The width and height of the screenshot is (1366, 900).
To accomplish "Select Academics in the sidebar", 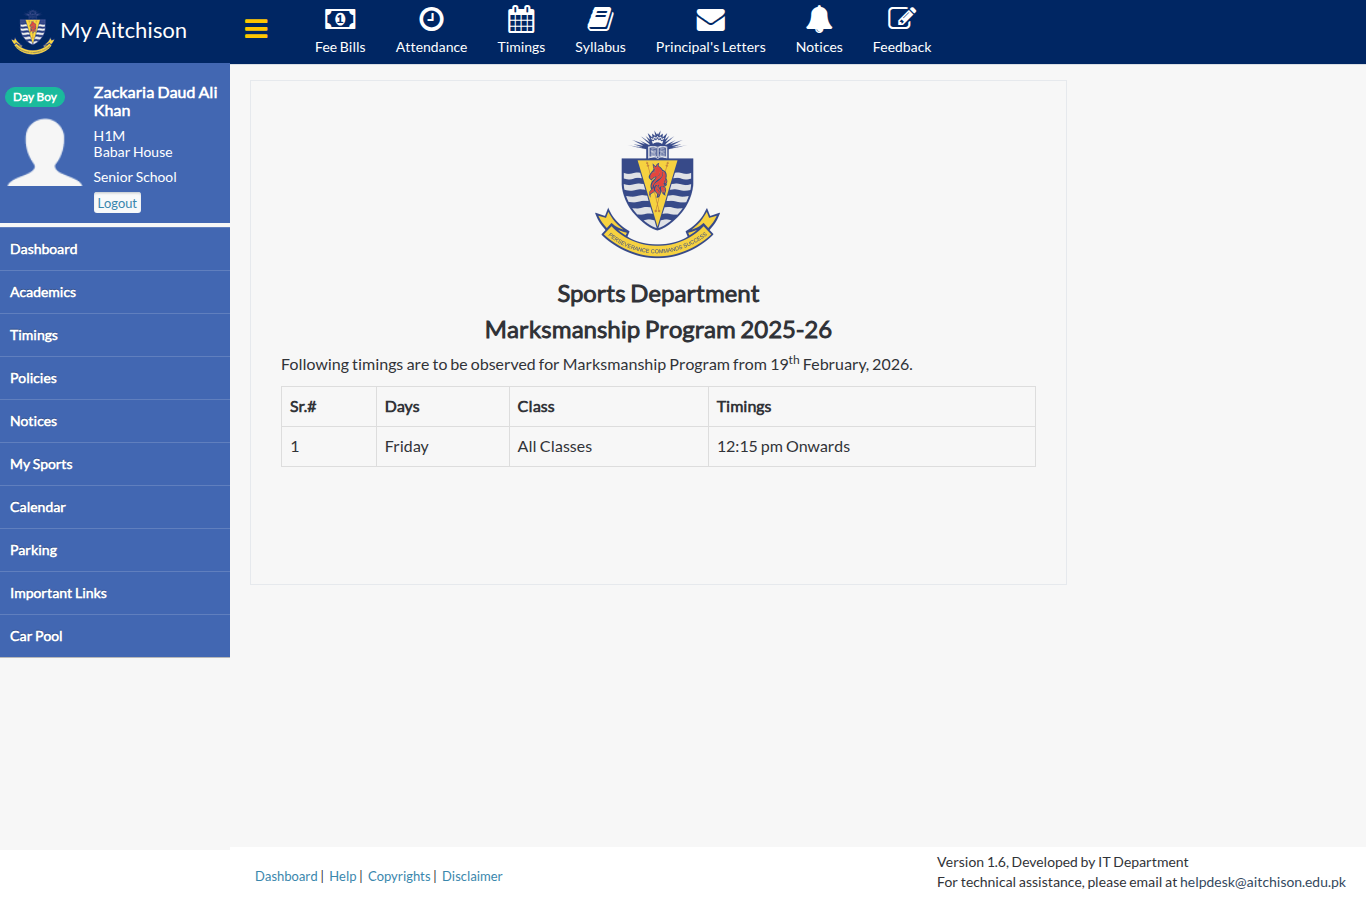I will point(115,292).
